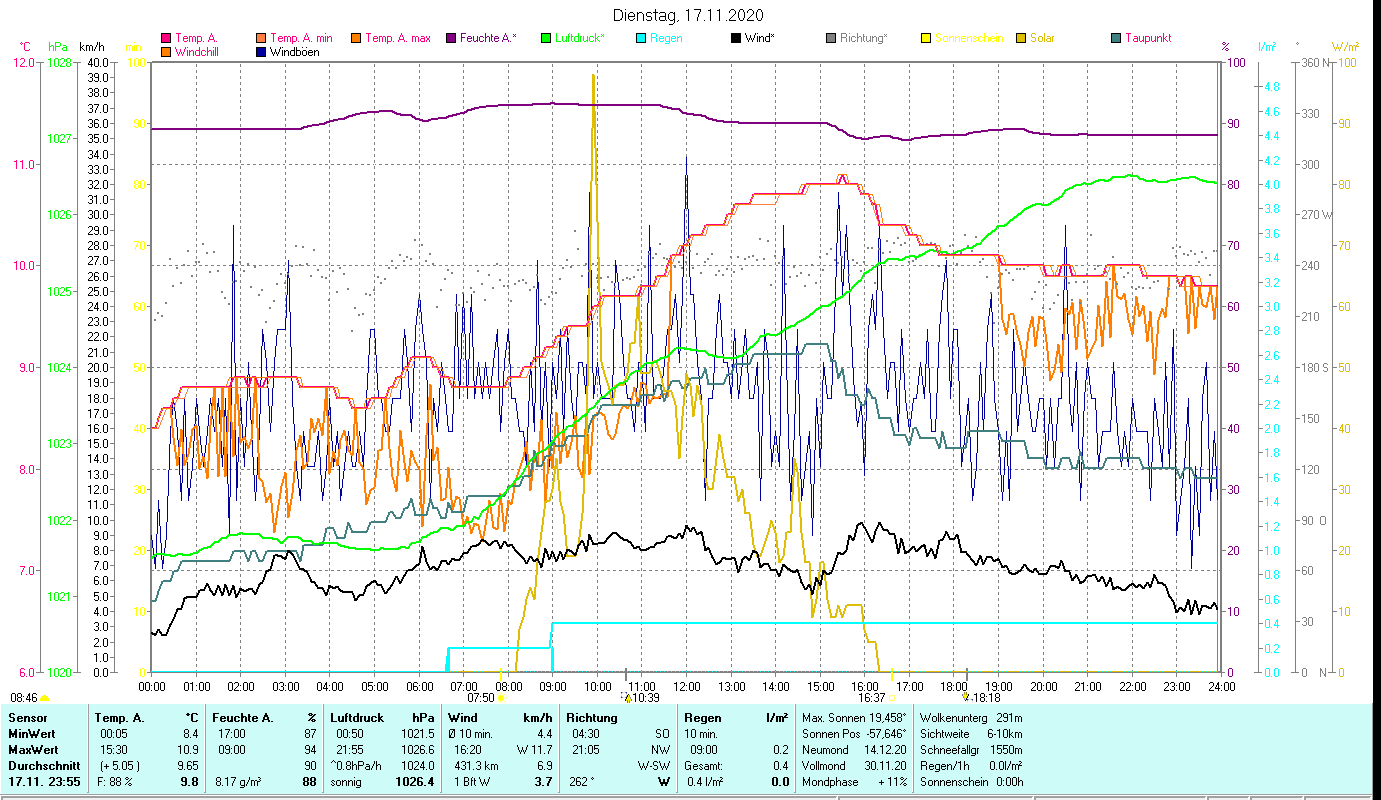
Task: Select the 'Taupunkt' legend label
Action: 1148,39
